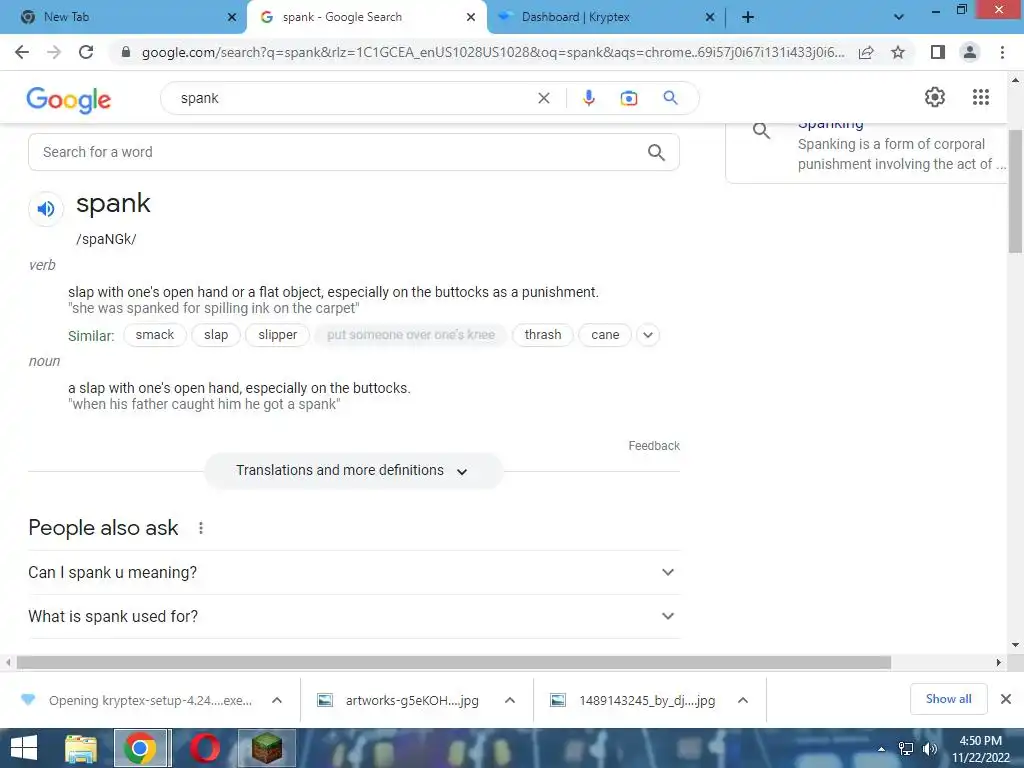Click the forward navigation arrow
The width and height of the screenshot is (1024, 768).
(x=54, y=52)
